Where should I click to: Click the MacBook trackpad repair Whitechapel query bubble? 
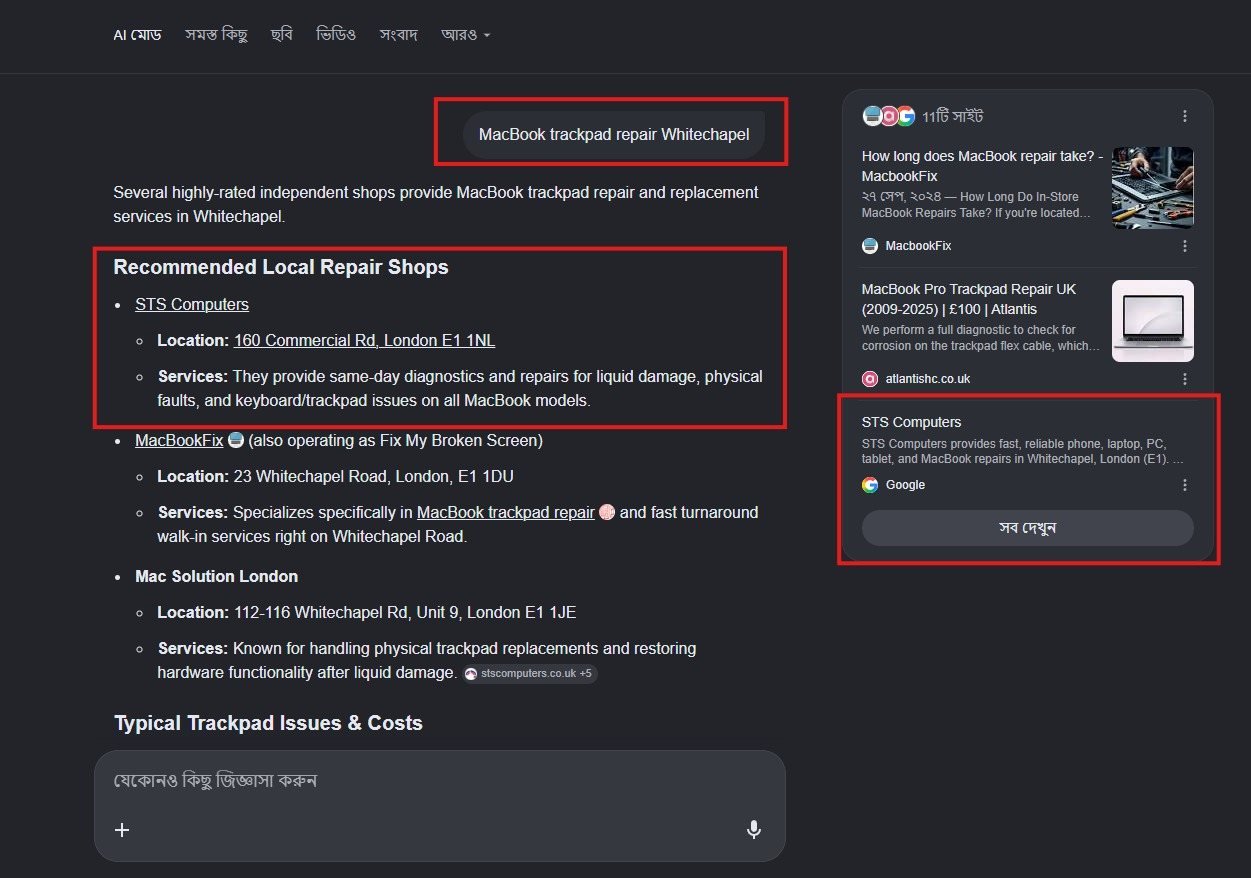[x=614, y=134]
